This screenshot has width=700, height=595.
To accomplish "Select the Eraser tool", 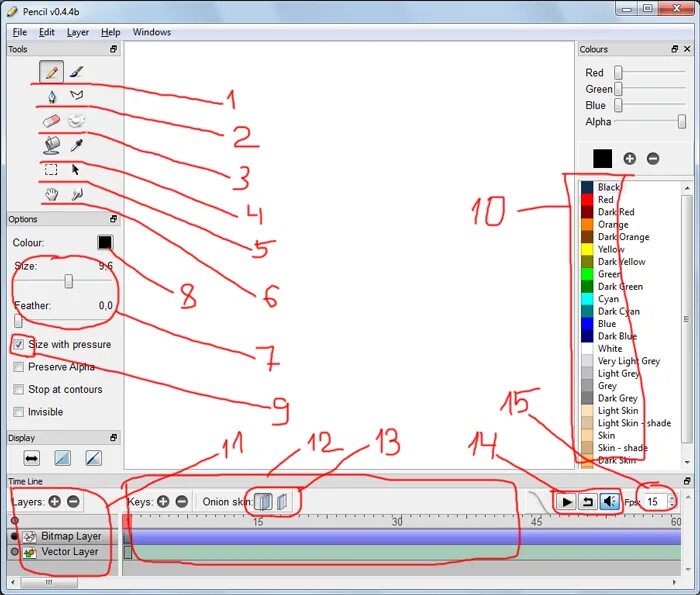I will pyautogui.click(x=51, y=120).
